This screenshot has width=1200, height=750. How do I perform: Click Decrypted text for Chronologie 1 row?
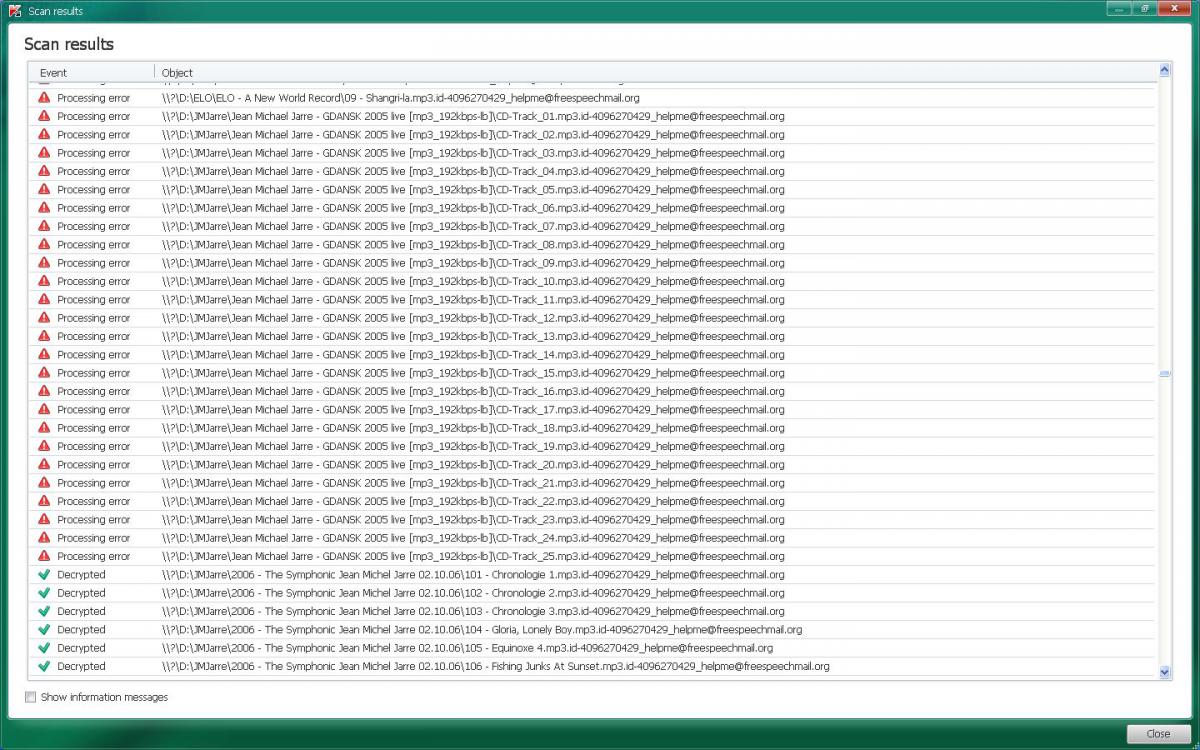point(81,574)
